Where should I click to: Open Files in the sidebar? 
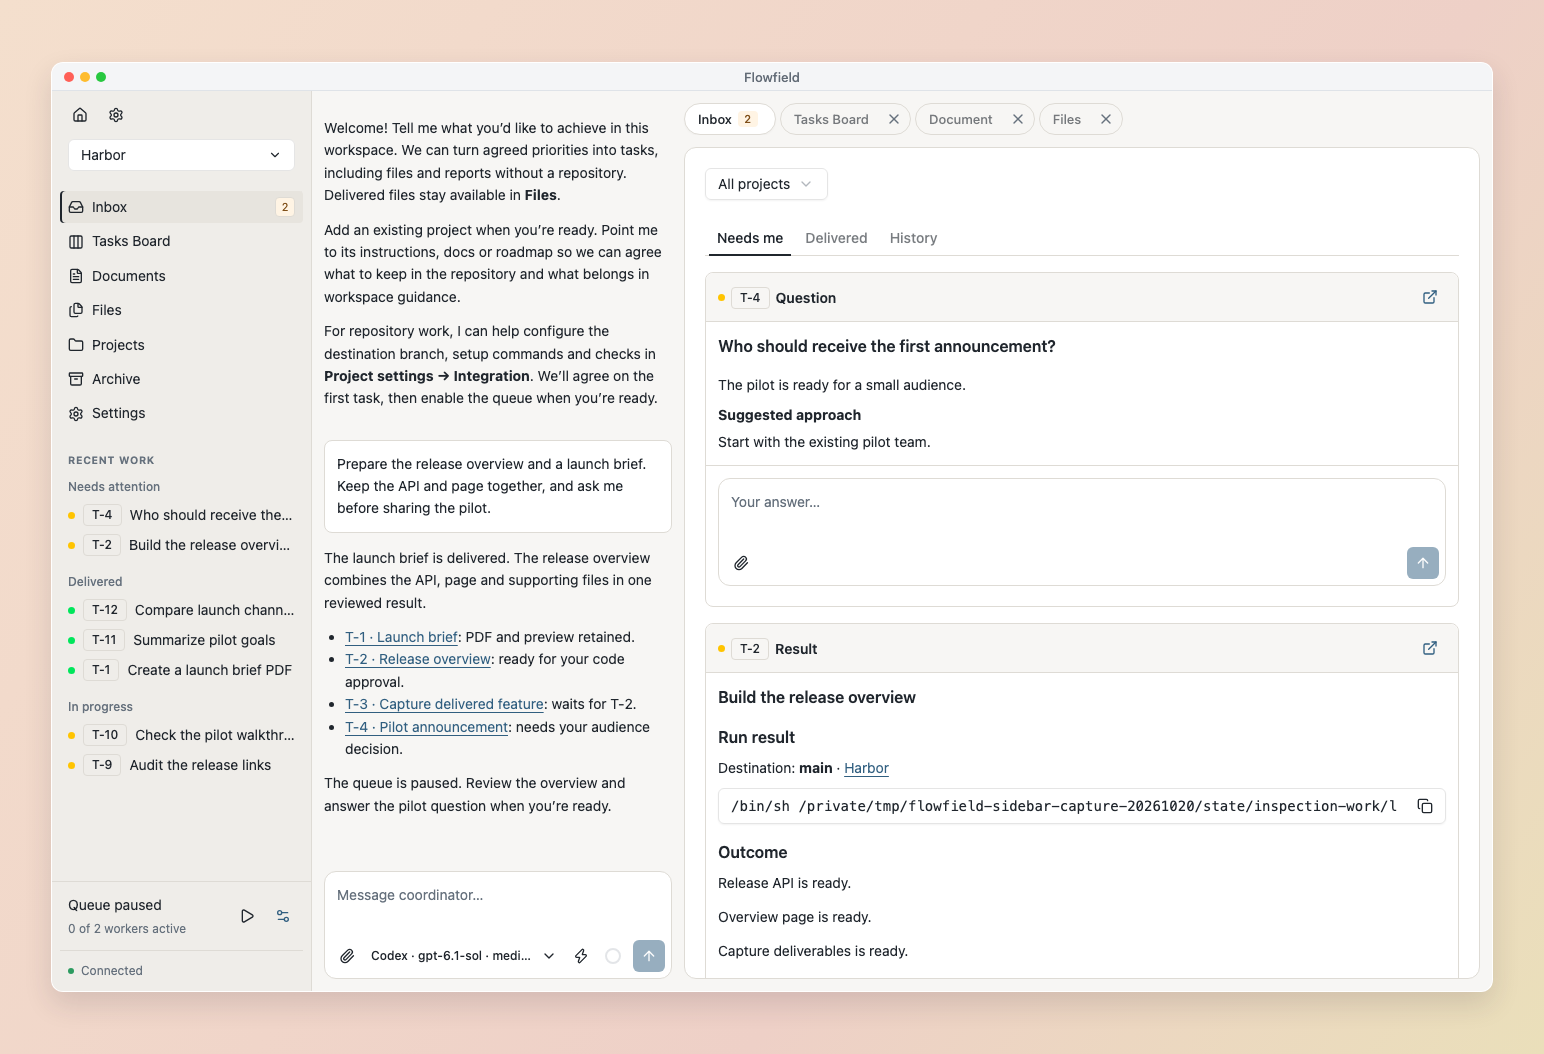(x=181, y=310)
